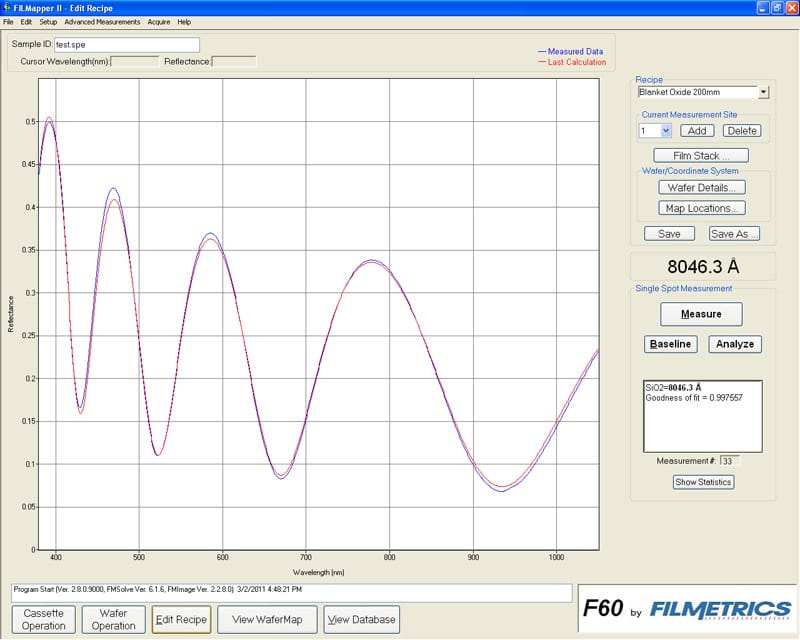This screenshot has height=640, width=800.
Task: Click the Save As button
Action: [734, 234]
